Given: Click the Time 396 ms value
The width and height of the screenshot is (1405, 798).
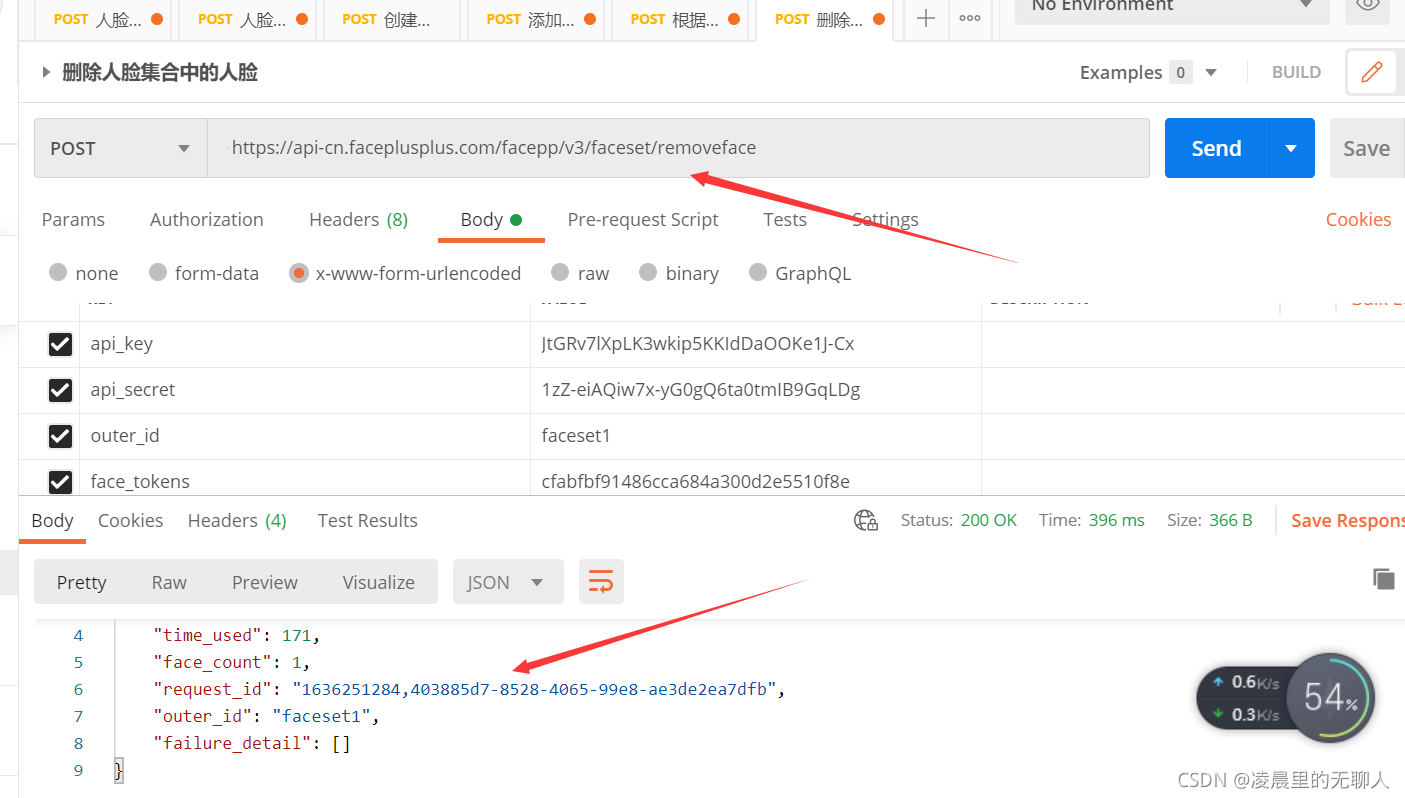Looking at the screenshot, I should pos(1117,520).
